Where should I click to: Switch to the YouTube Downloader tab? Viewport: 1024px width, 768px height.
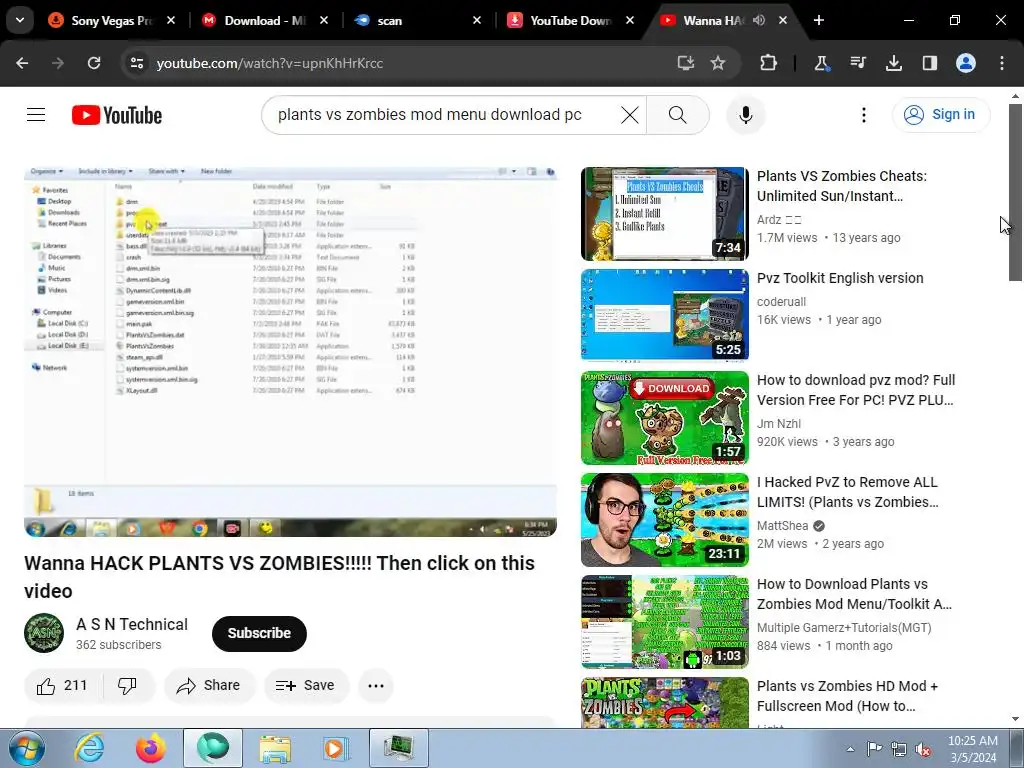571,21
